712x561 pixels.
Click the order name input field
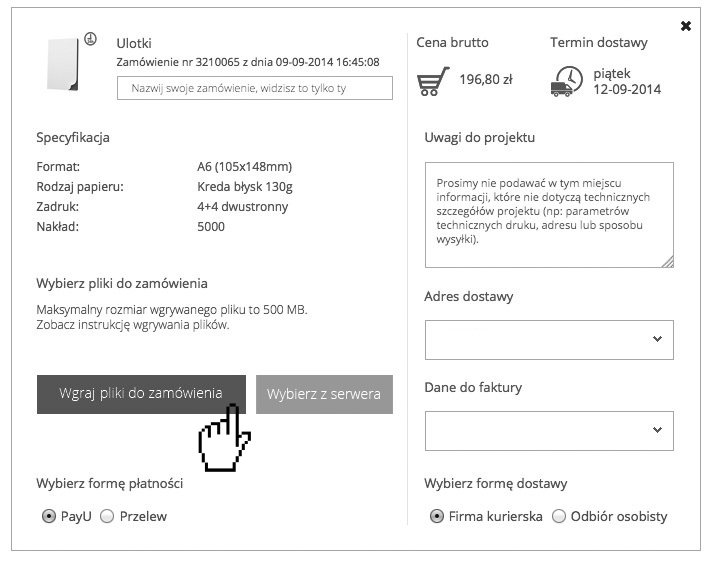254,88
